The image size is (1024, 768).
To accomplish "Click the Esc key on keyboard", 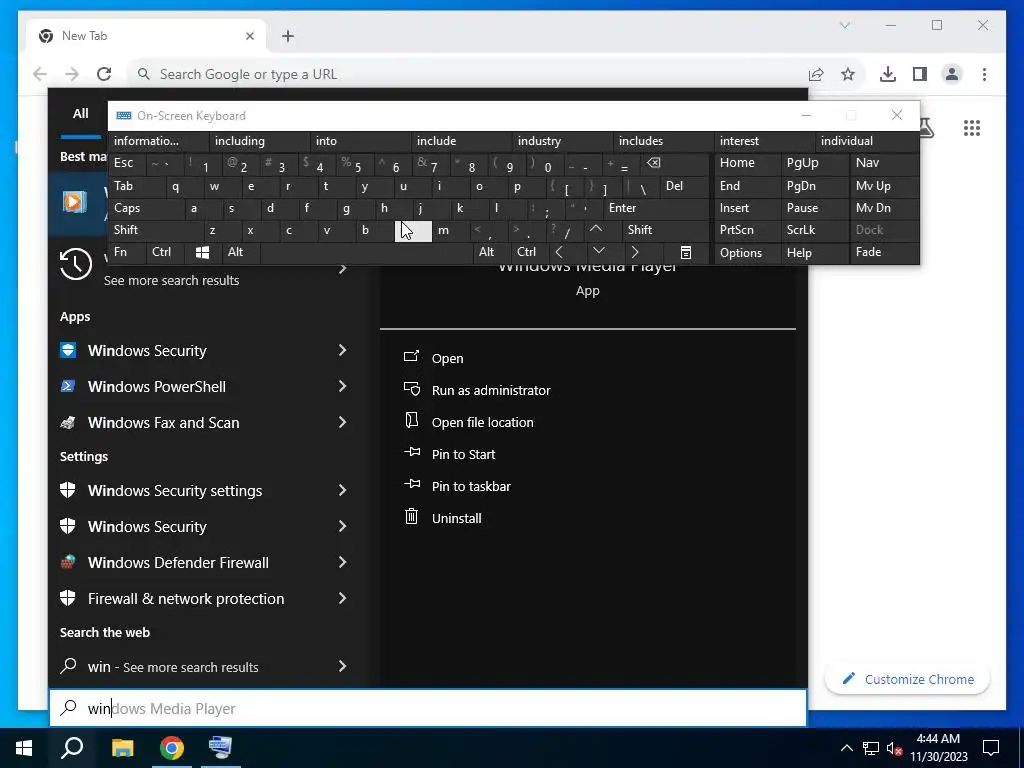I will click(127, 163).
